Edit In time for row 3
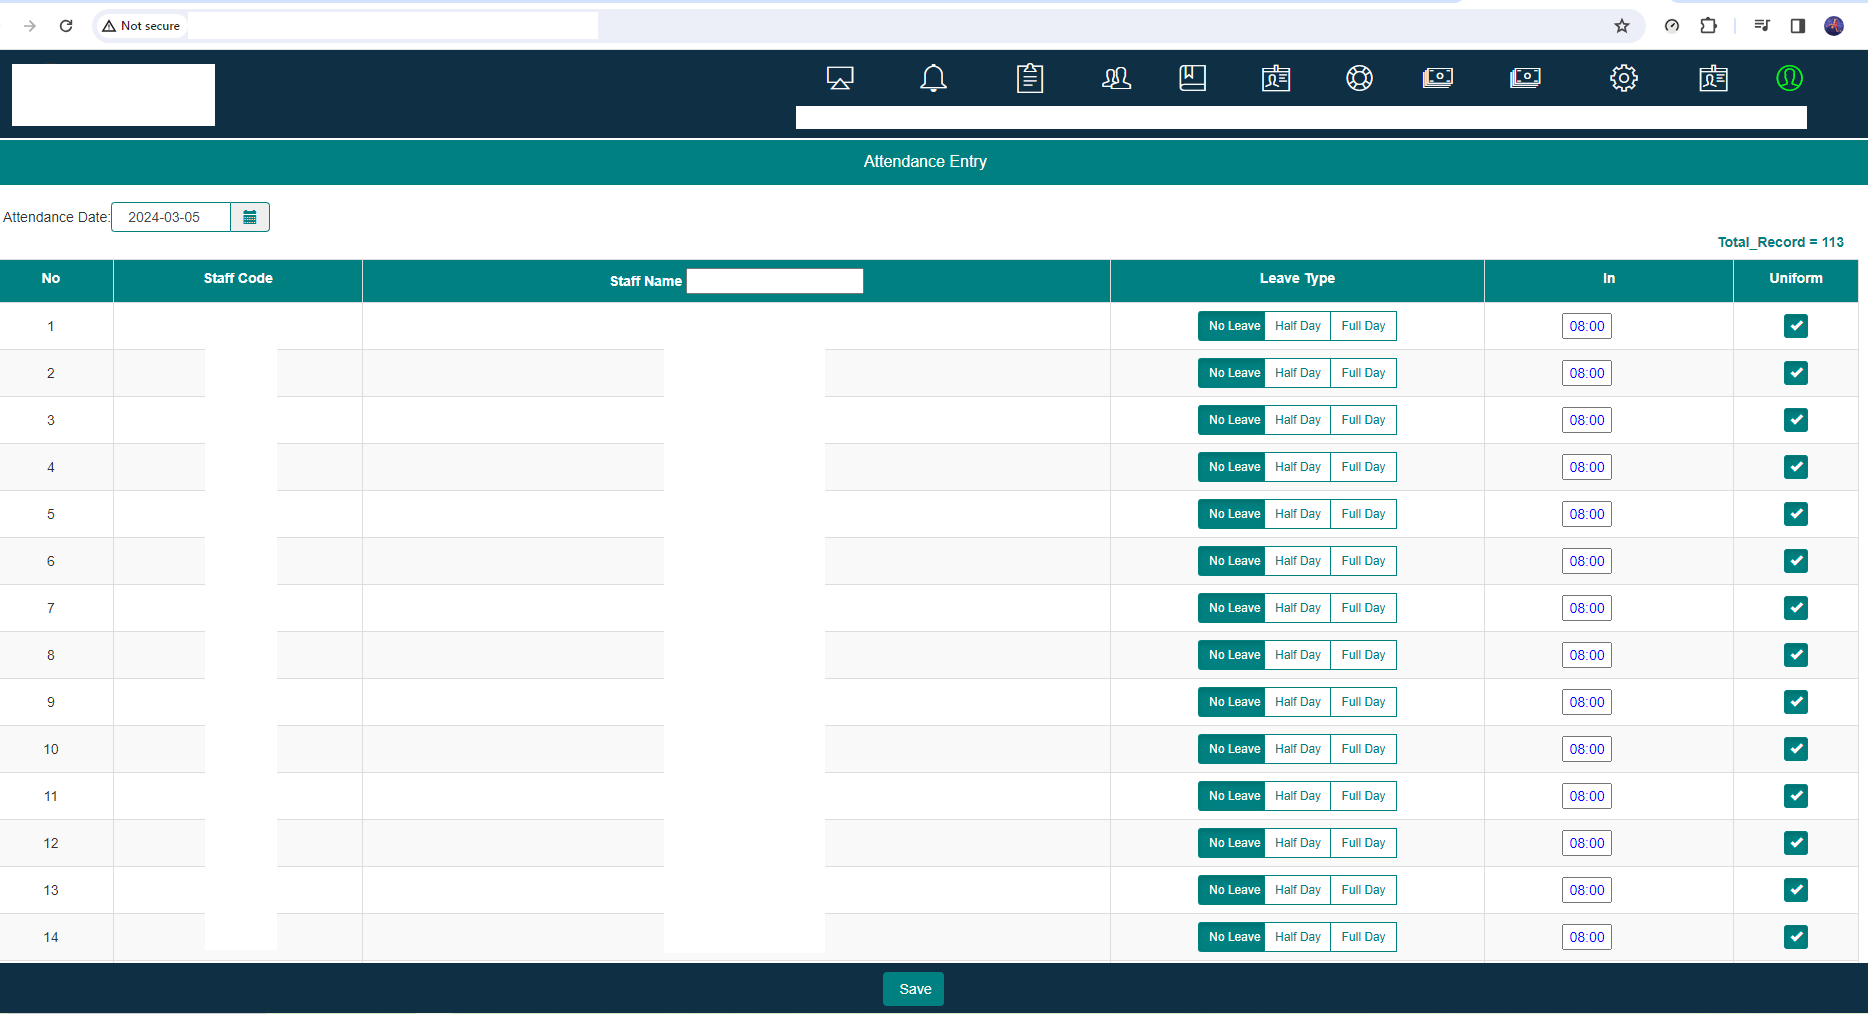The height and width of the screenshot is (1014, 1868). (1587, 420)
